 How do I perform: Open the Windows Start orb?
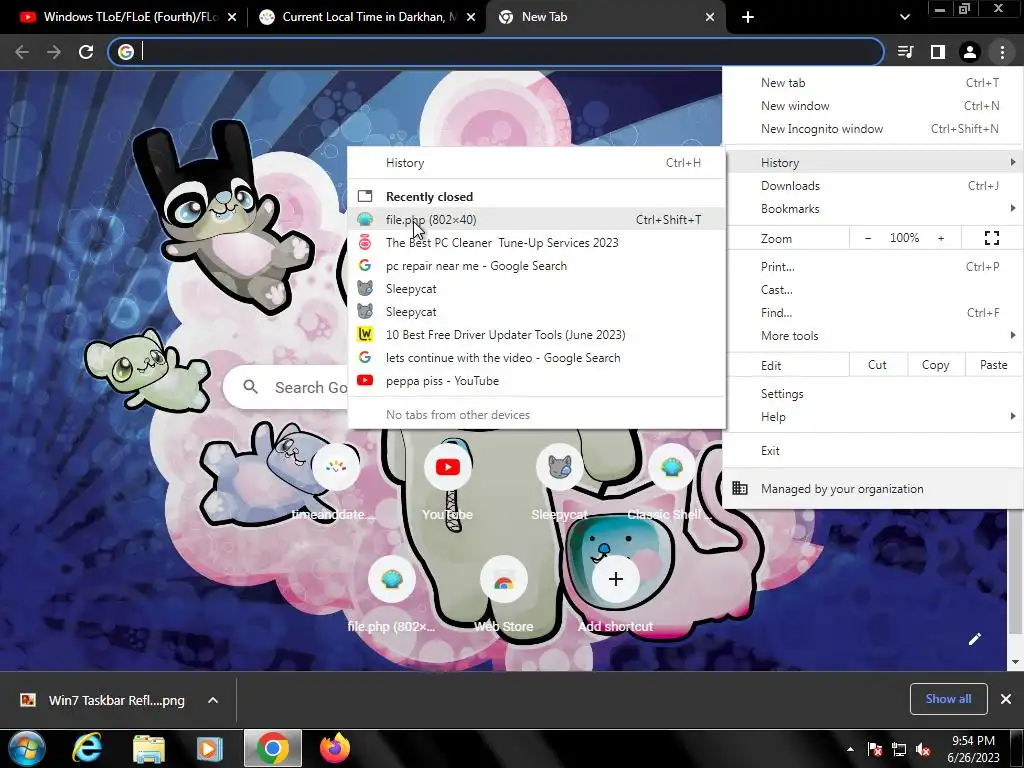coord(26,748)
